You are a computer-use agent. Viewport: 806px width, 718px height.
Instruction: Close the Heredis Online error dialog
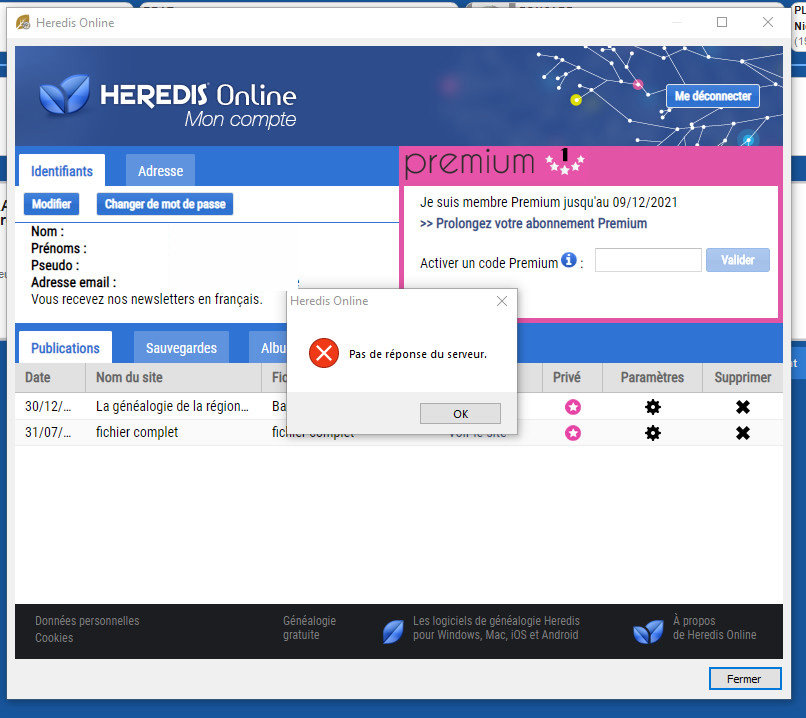tap(502, 301)
